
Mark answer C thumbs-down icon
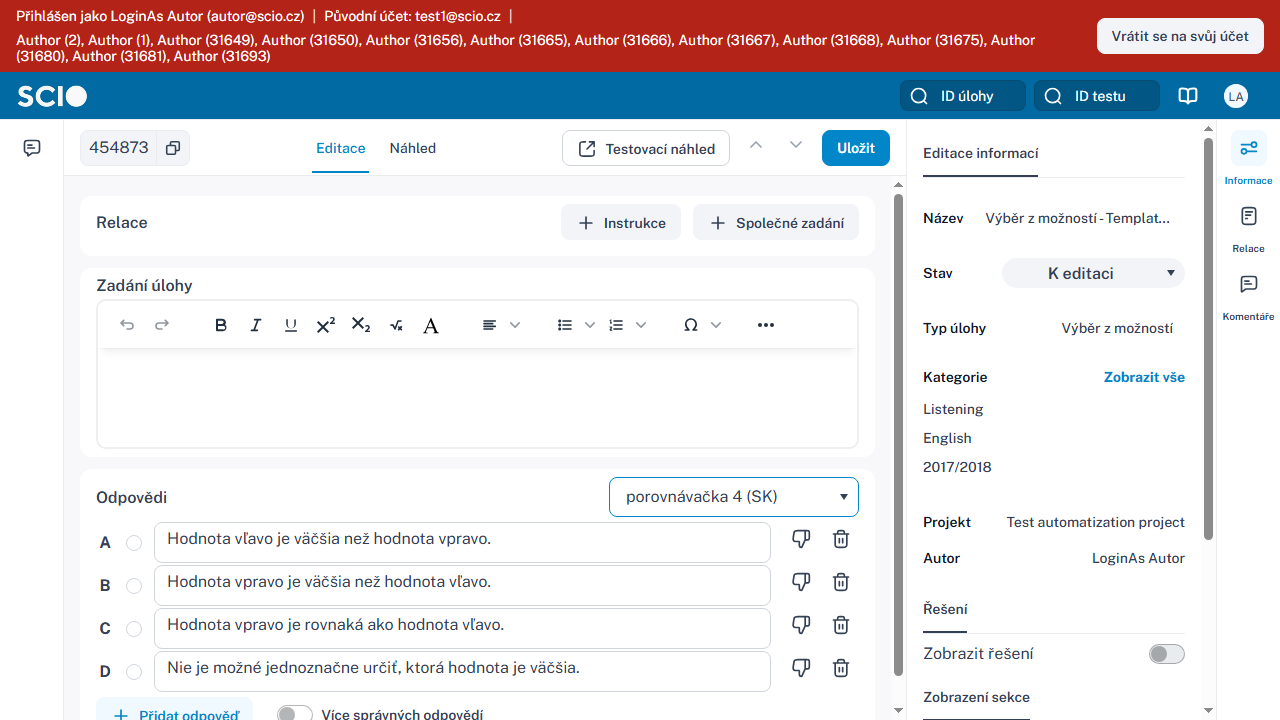point(801,625)
